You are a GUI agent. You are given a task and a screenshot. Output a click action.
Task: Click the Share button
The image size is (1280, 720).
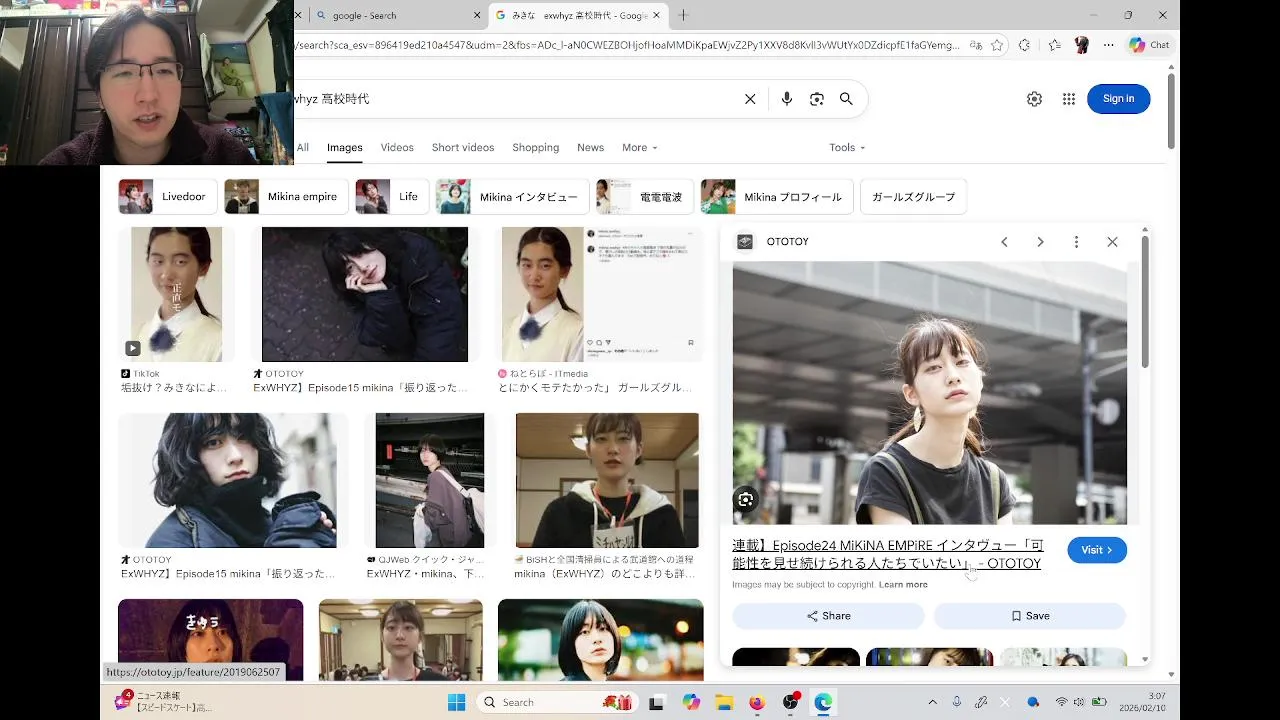[829, 616]
